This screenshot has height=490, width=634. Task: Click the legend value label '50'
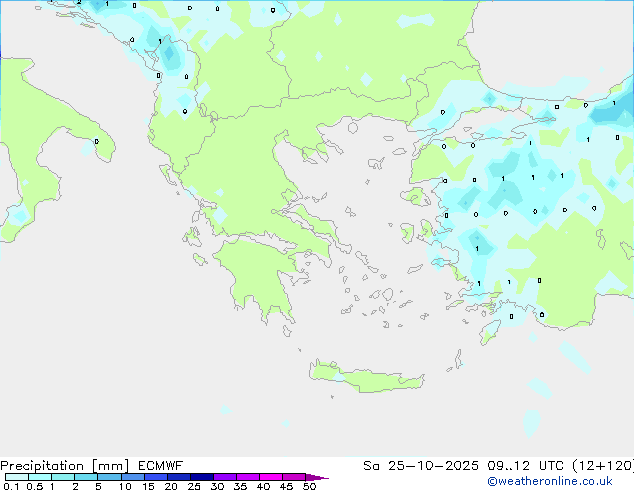point(309,486)
